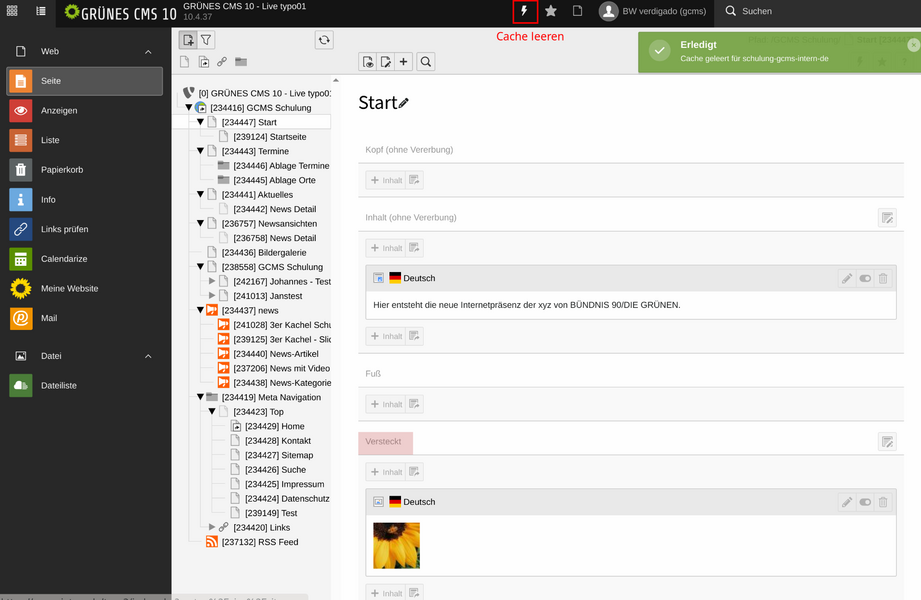Image resolution: width=921 pixels, height=600 pixels.
Task: Click the search button in page toolbar
Action: click(x=426, y=62)
